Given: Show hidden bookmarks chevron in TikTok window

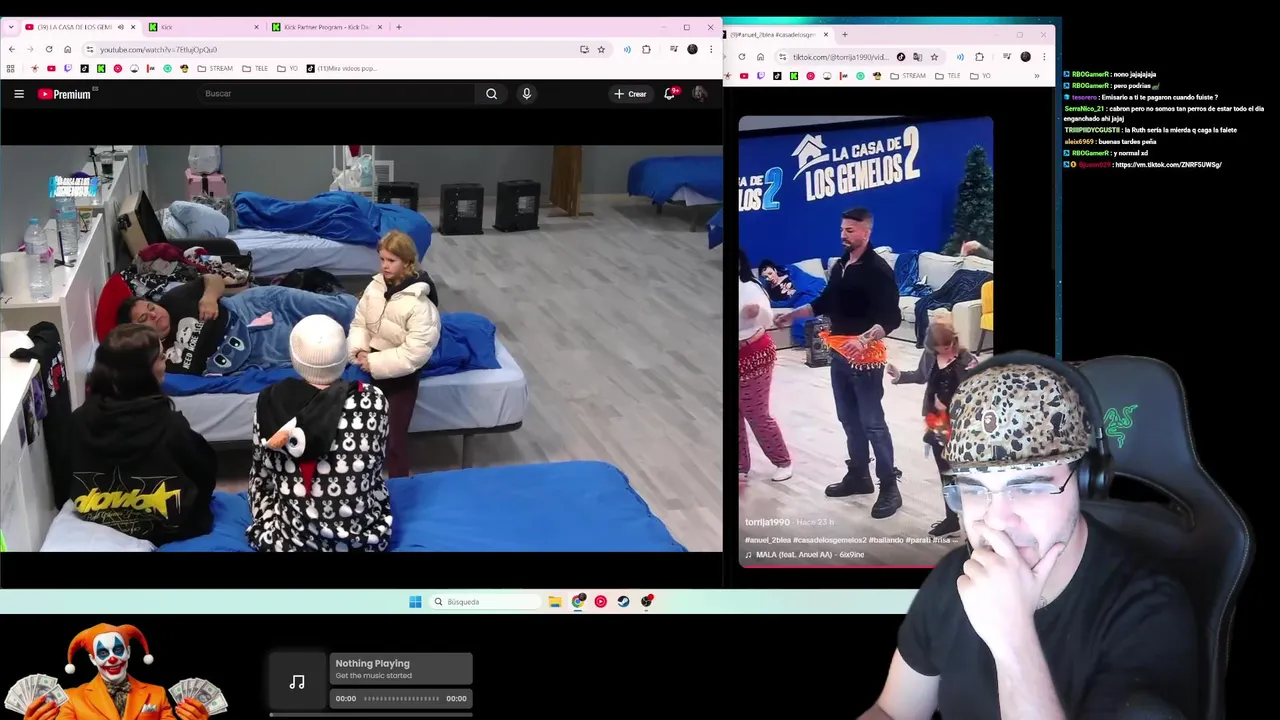Looking at the screenshot, I should 1036,76.
